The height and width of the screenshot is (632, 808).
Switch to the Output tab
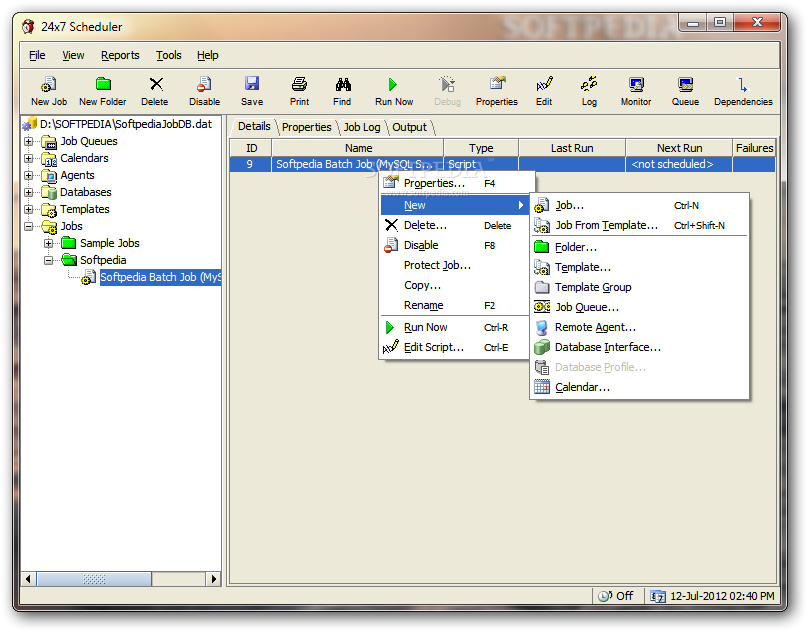point(410,127)
